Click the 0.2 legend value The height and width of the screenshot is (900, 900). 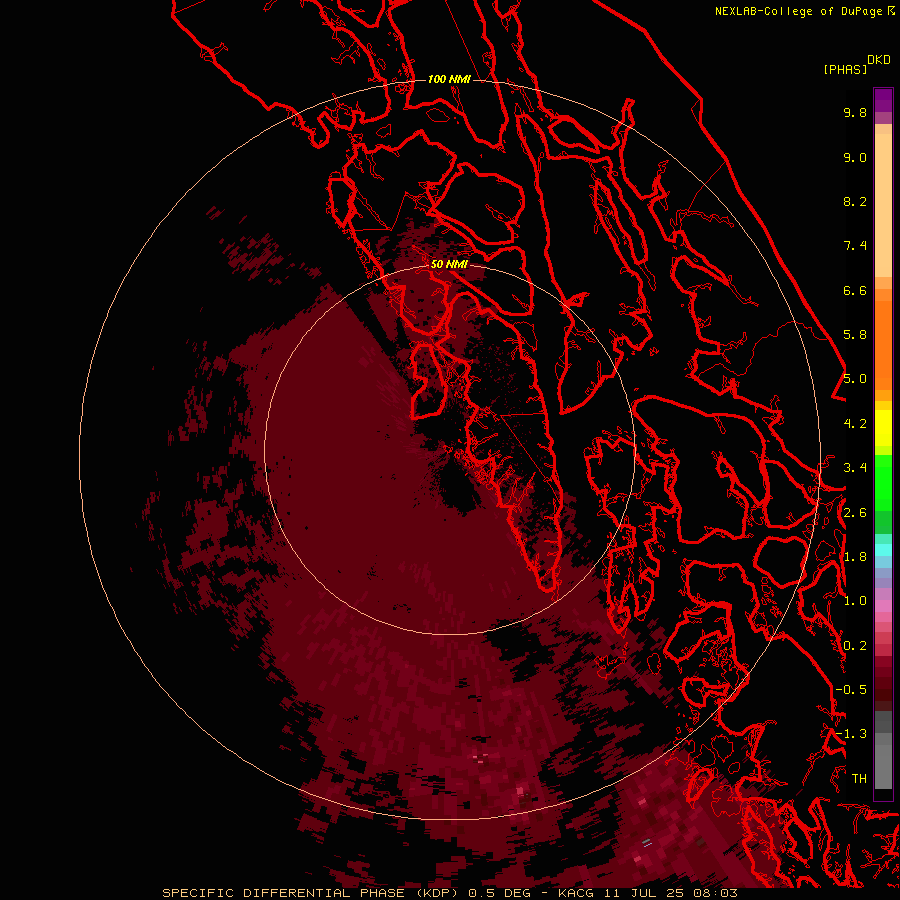[x=855, y=646]
